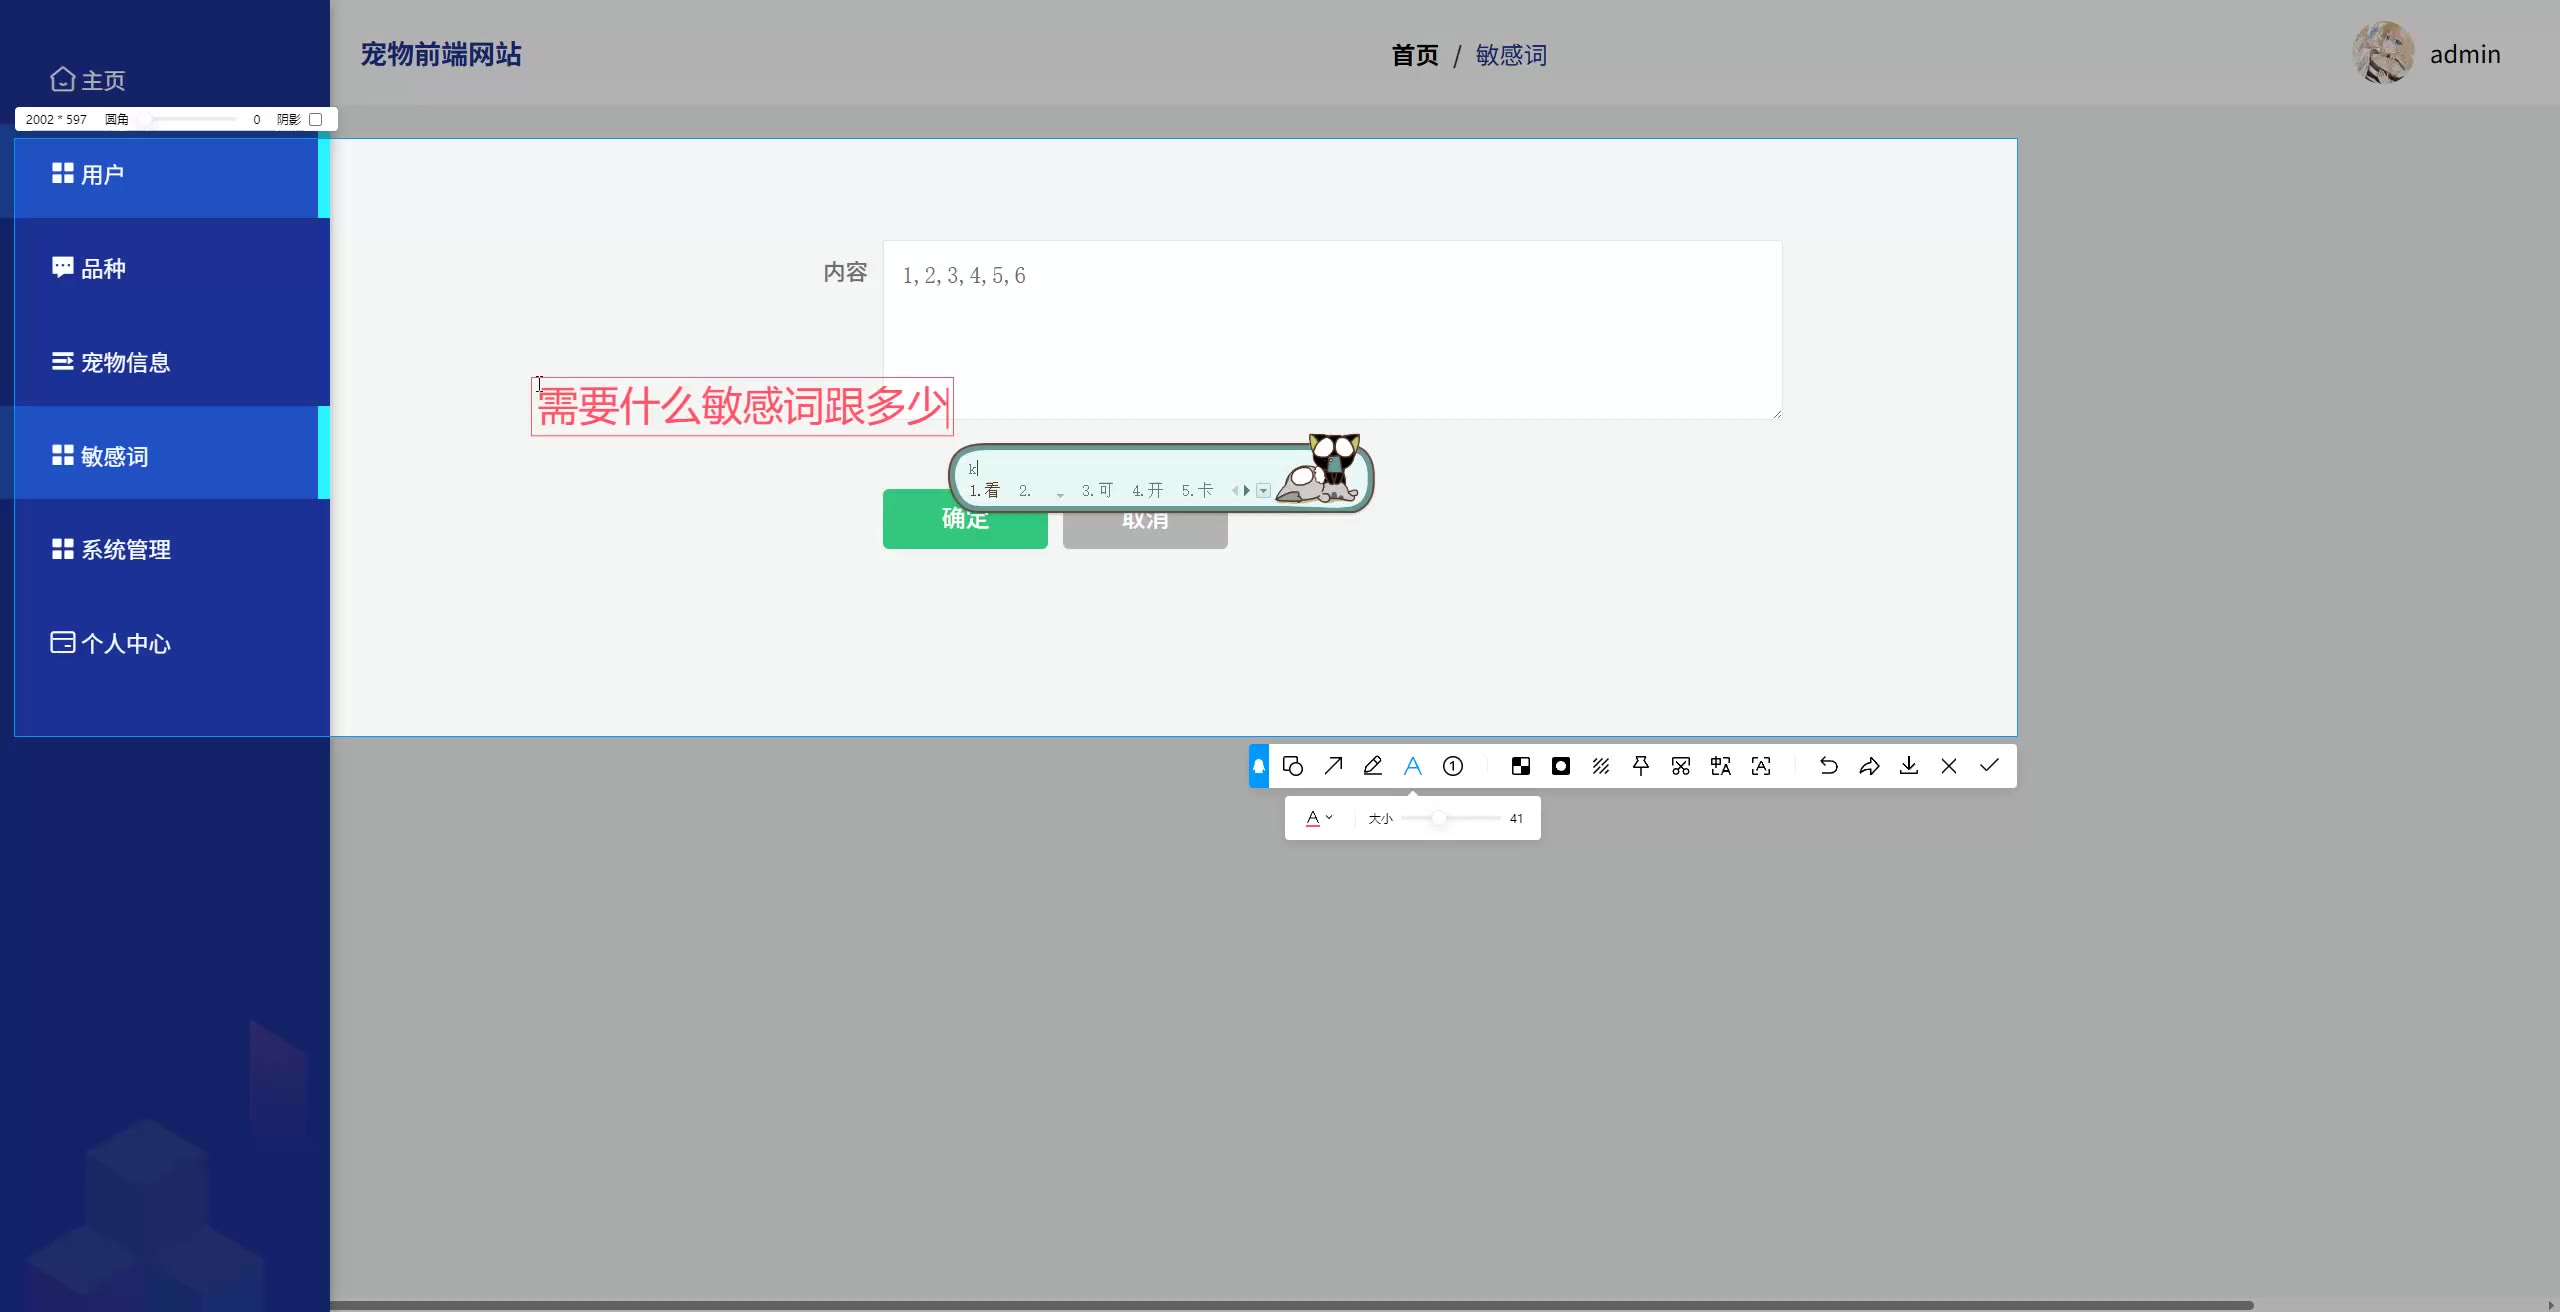Enable the 阴影 shadow checkbox
The width and height of the screenshot is (2560, 1312).
tap(316, 119)
